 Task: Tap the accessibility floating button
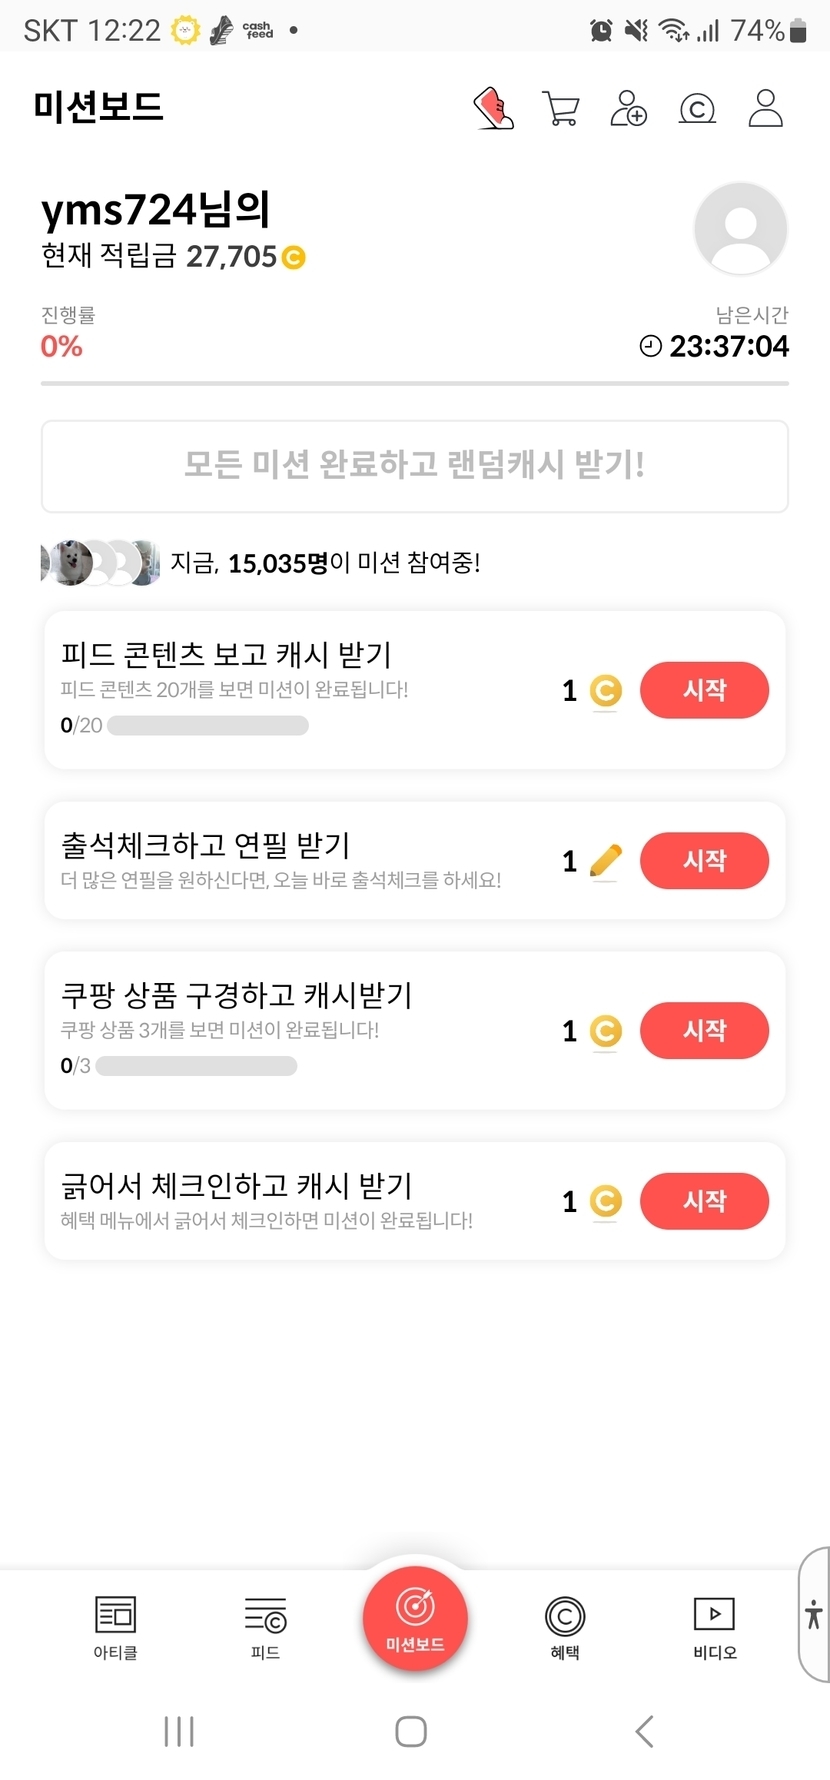(x=814, y=1614)
